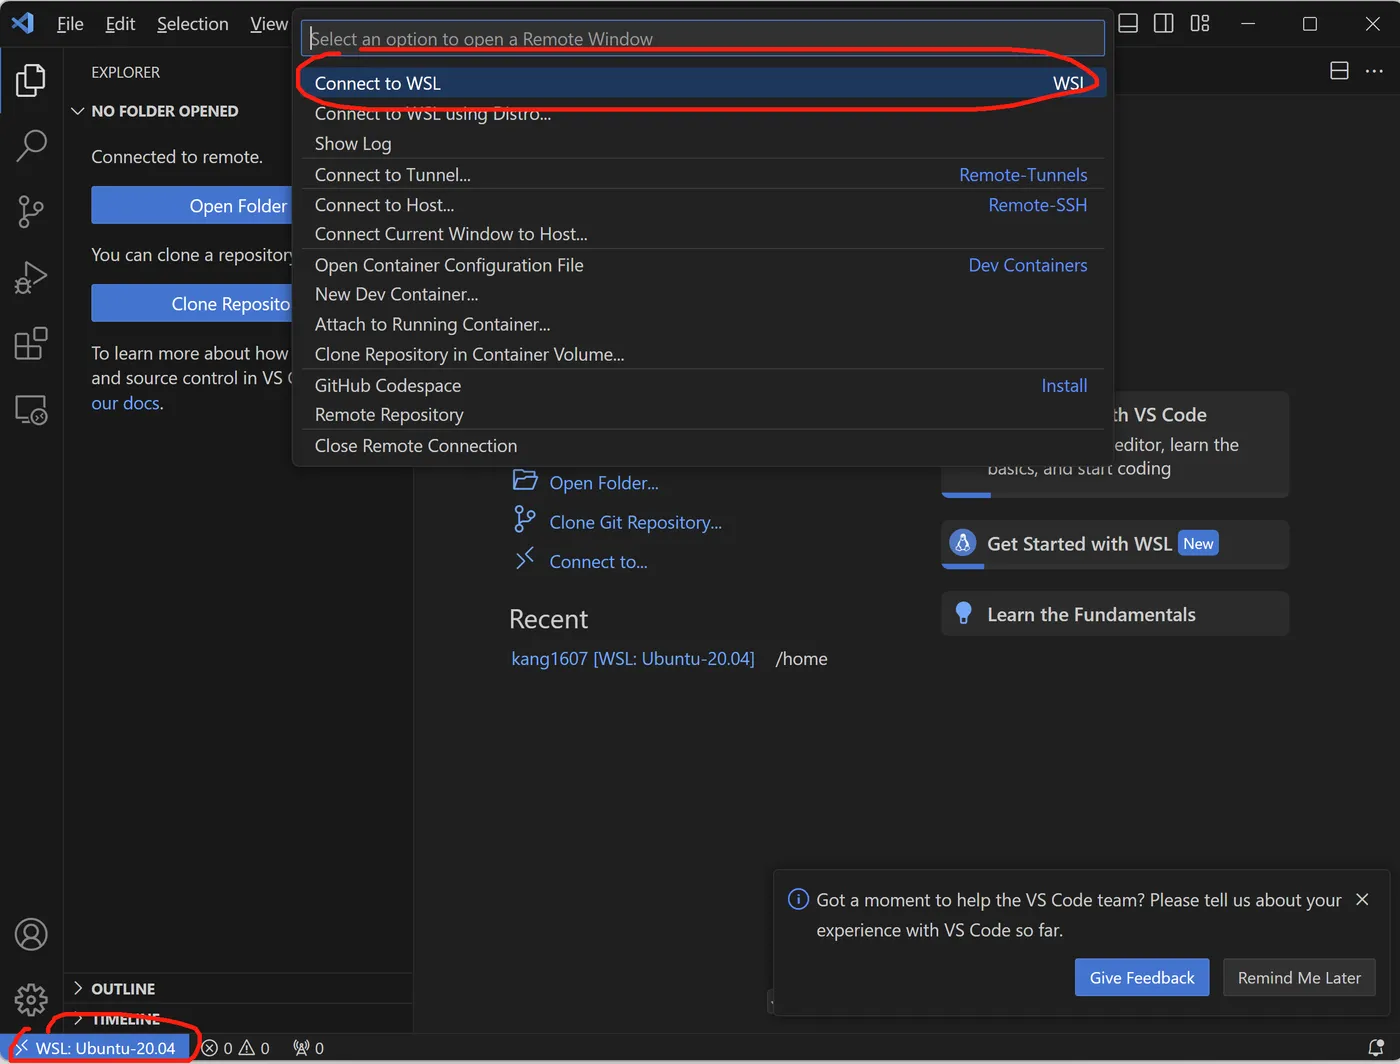The width and height of the screenshot is (1400, 1064).
Task: Click the forwarded ports status item
Action: (308, 1048)
